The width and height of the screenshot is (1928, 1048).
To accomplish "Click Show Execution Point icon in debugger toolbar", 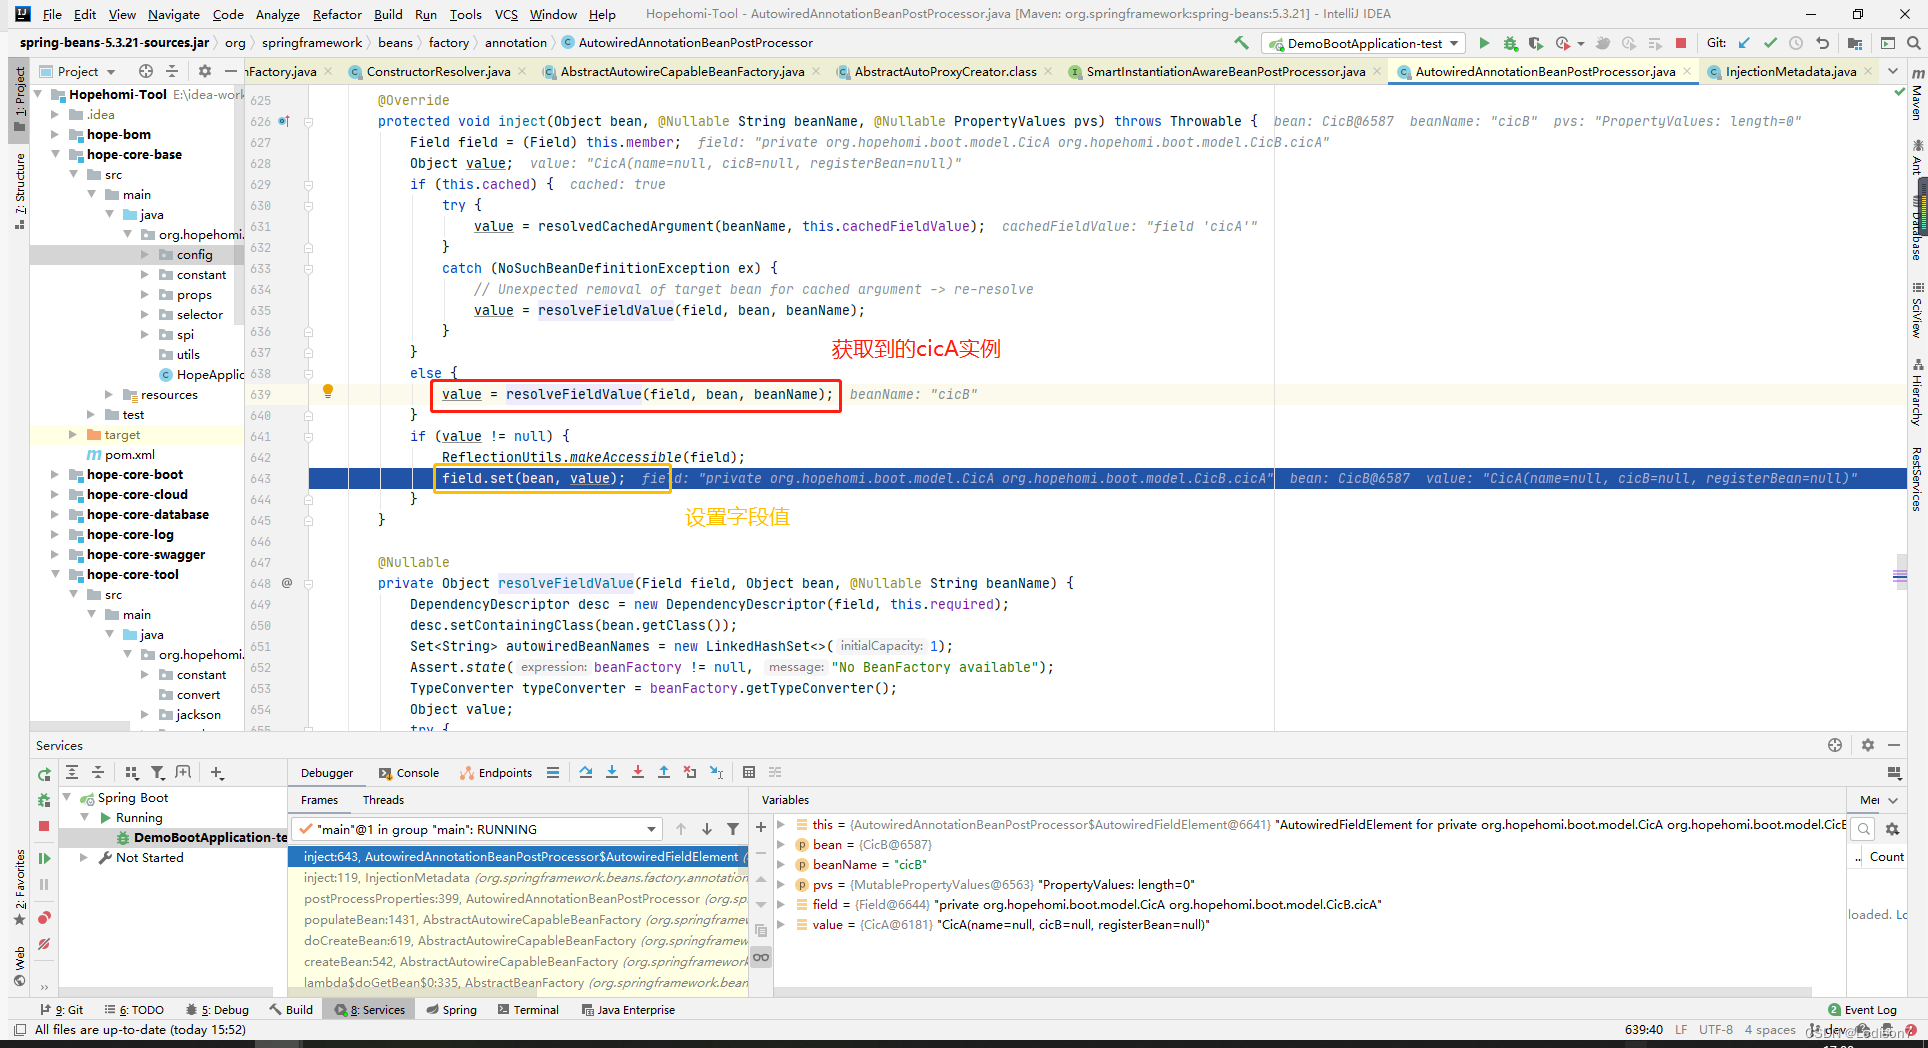I will click(553, 772).
